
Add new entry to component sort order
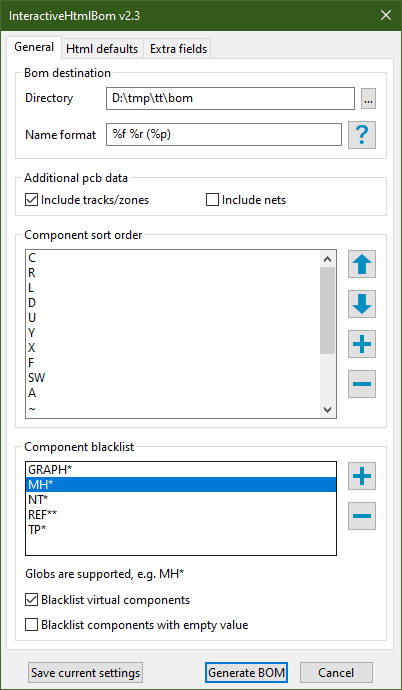tap(362, 344)
